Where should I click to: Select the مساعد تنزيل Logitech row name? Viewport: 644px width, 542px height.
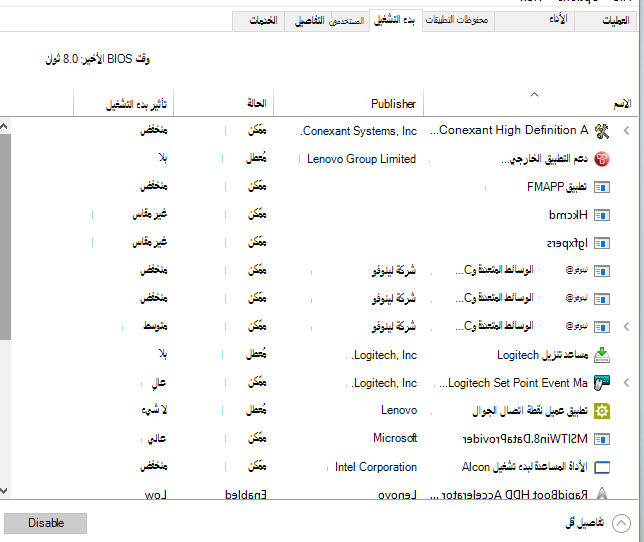click(543, 355)
